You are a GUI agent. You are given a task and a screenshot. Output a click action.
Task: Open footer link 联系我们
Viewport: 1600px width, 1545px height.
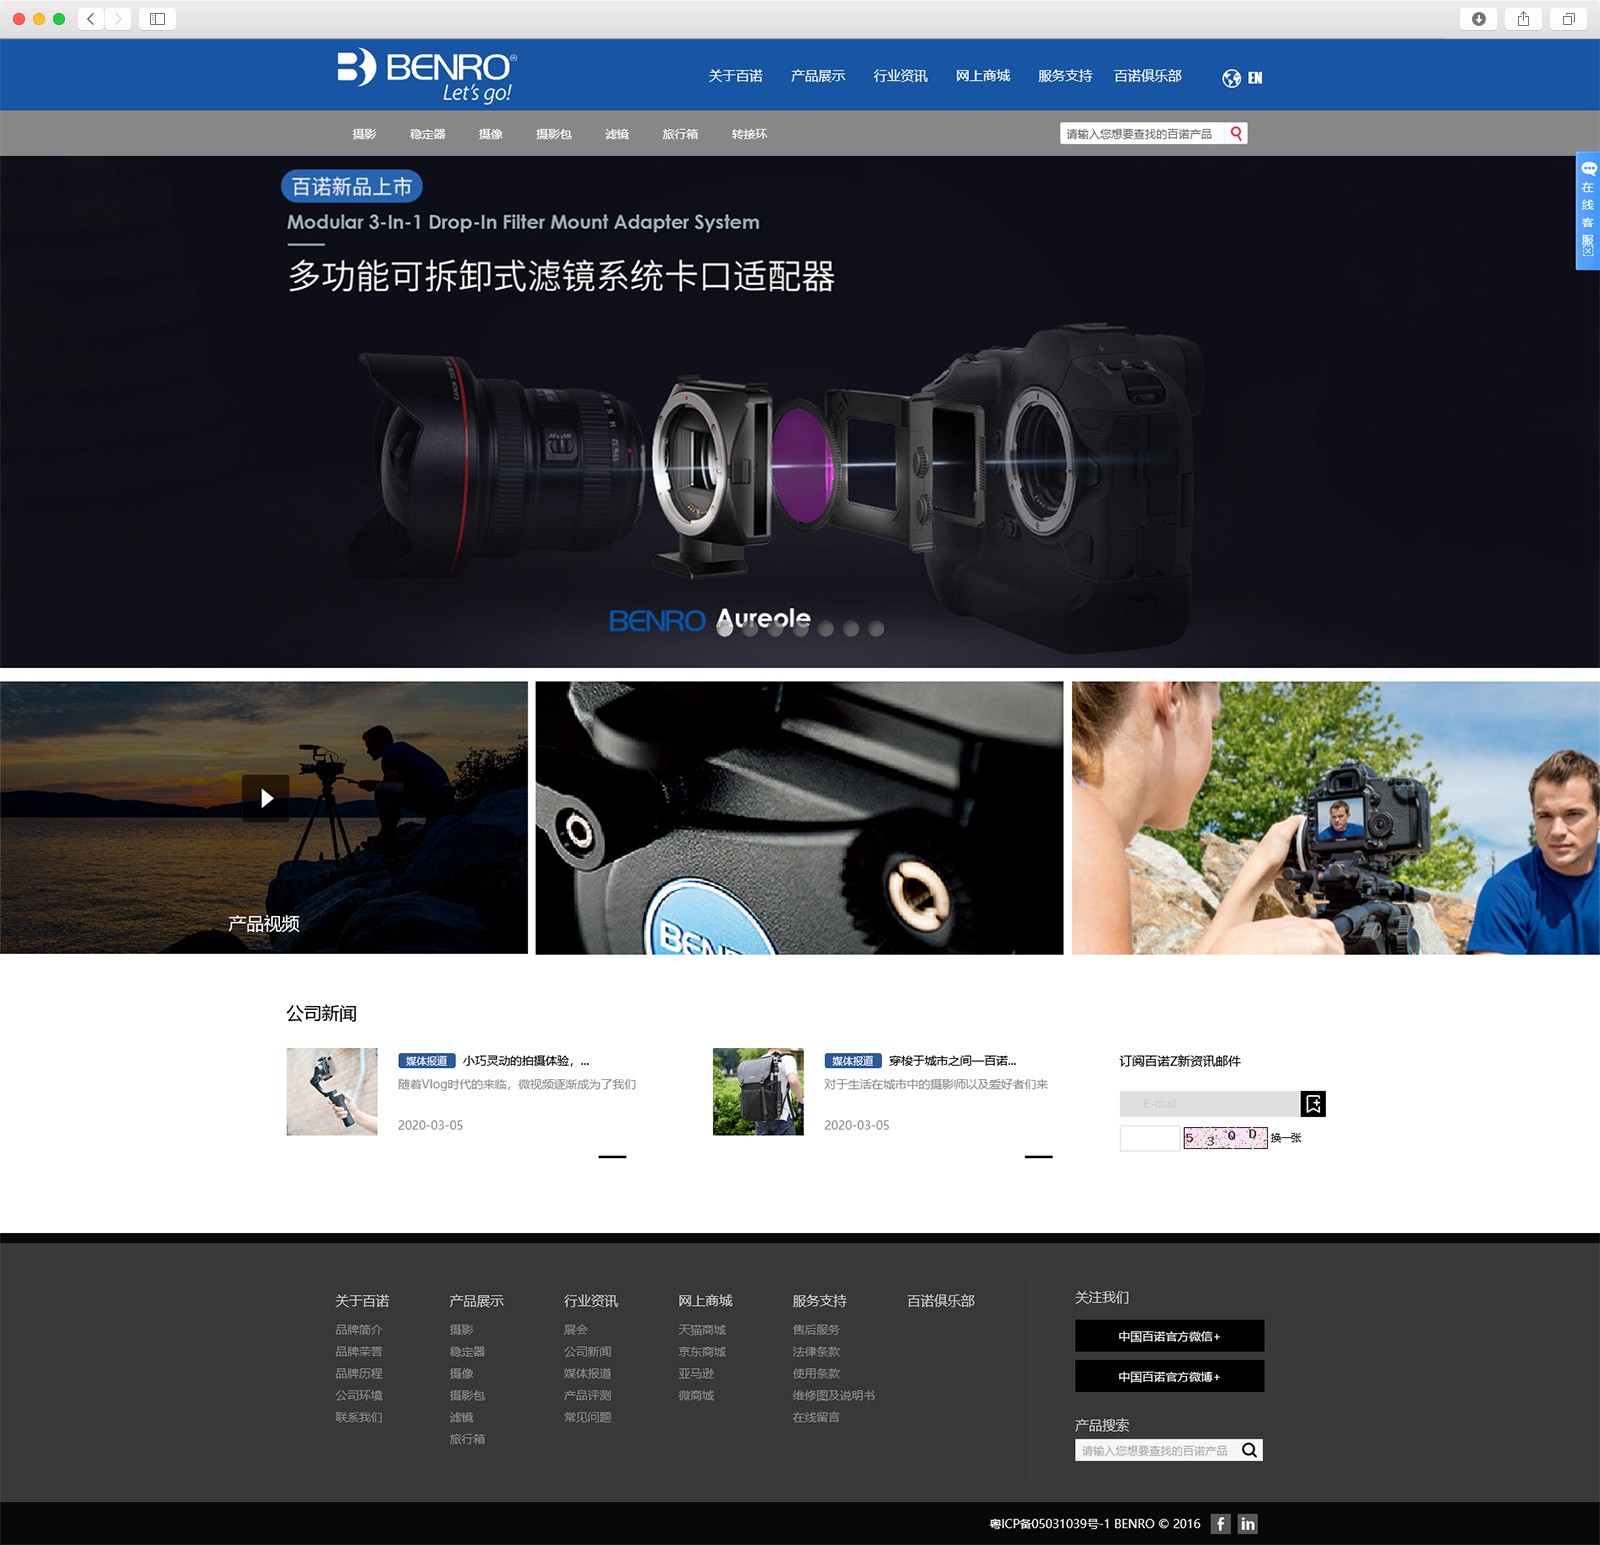359,1417
